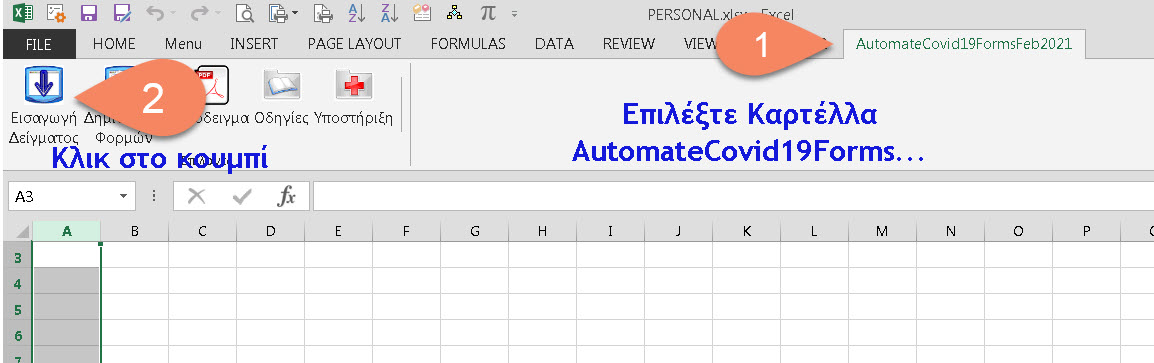
Task: Open the Οδηγίες instructions button
Action: coord(281,96)
